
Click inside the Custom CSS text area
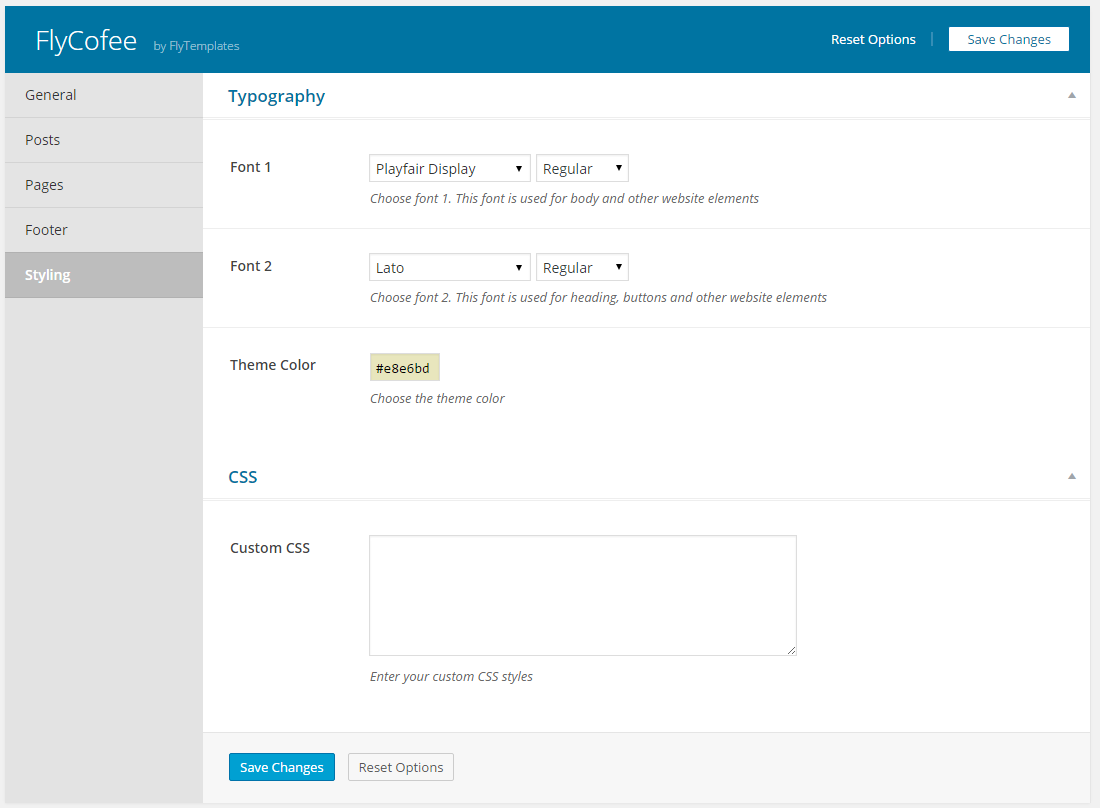coord(582,595)
